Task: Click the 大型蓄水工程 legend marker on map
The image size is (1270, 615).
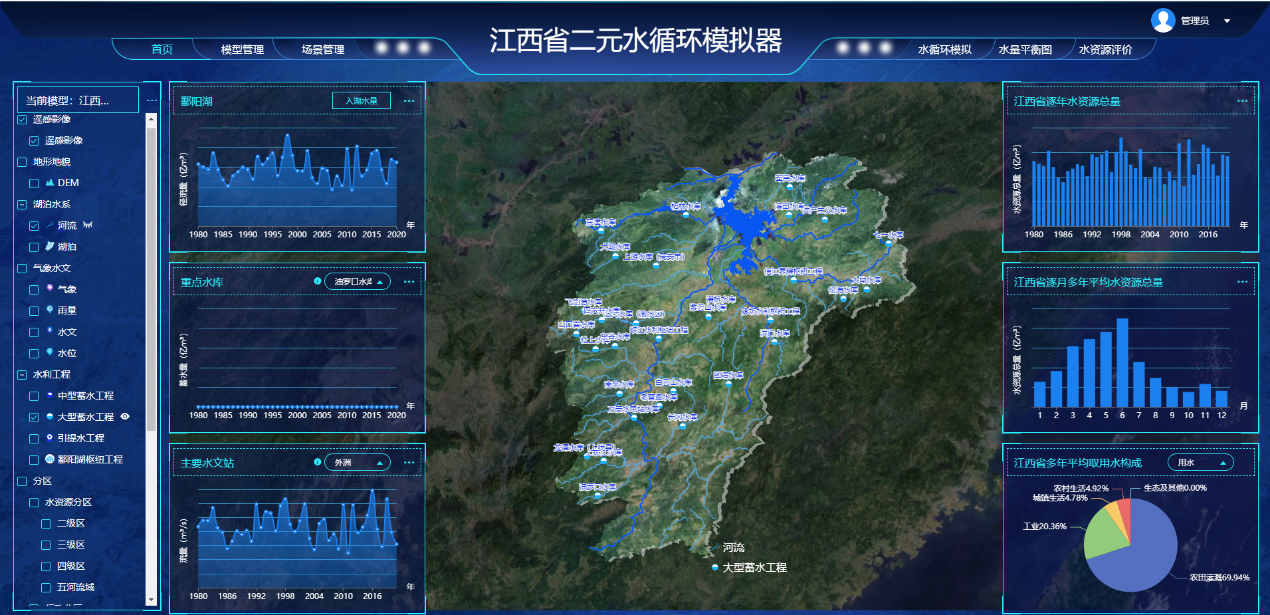Action: 714,568
